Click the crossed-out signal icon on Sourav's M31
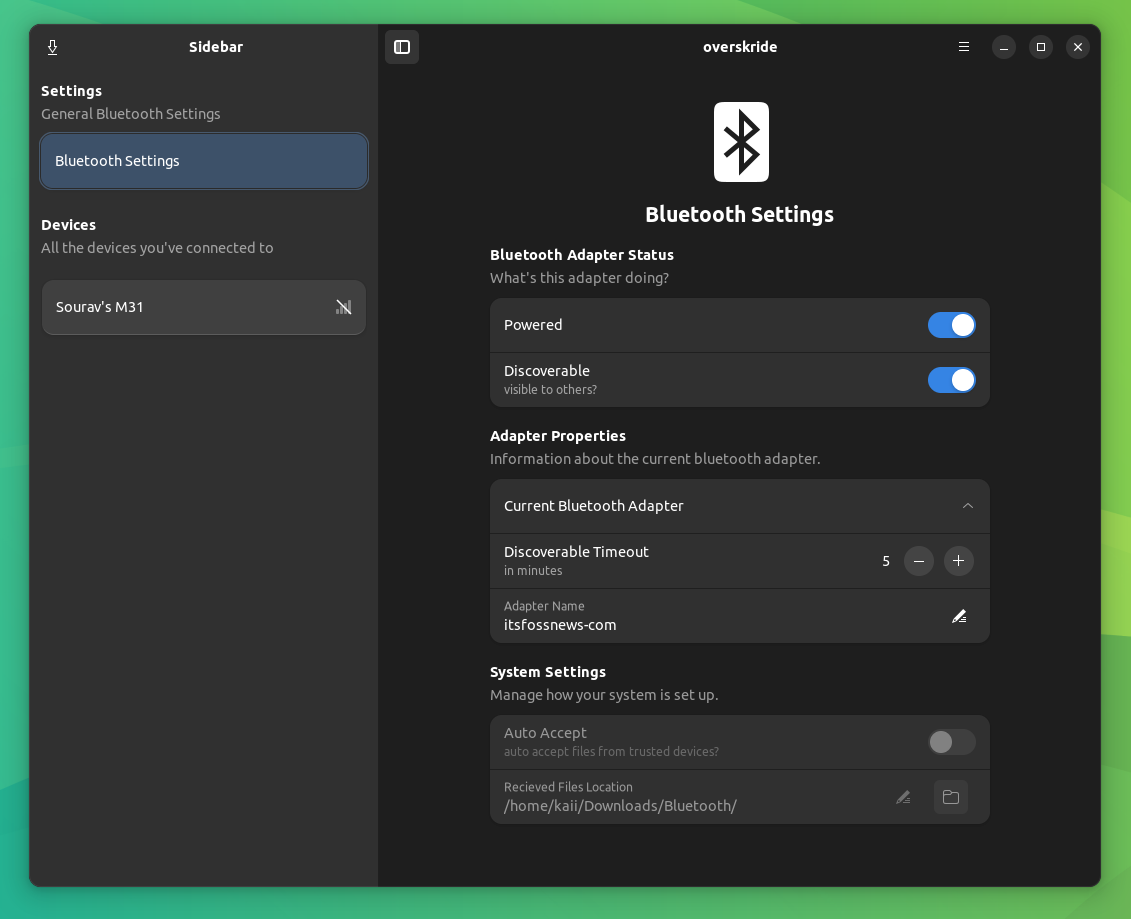This screenshot has width=1131, height=919. click(344, 307)
